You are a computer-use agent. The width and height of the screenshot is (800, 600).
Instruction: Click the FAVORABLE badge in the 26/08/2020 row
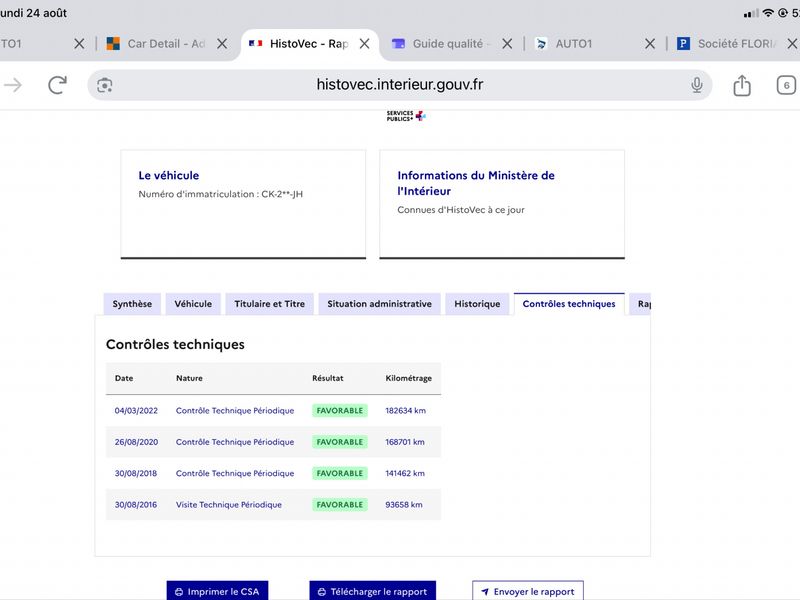[x=340, y=442]
